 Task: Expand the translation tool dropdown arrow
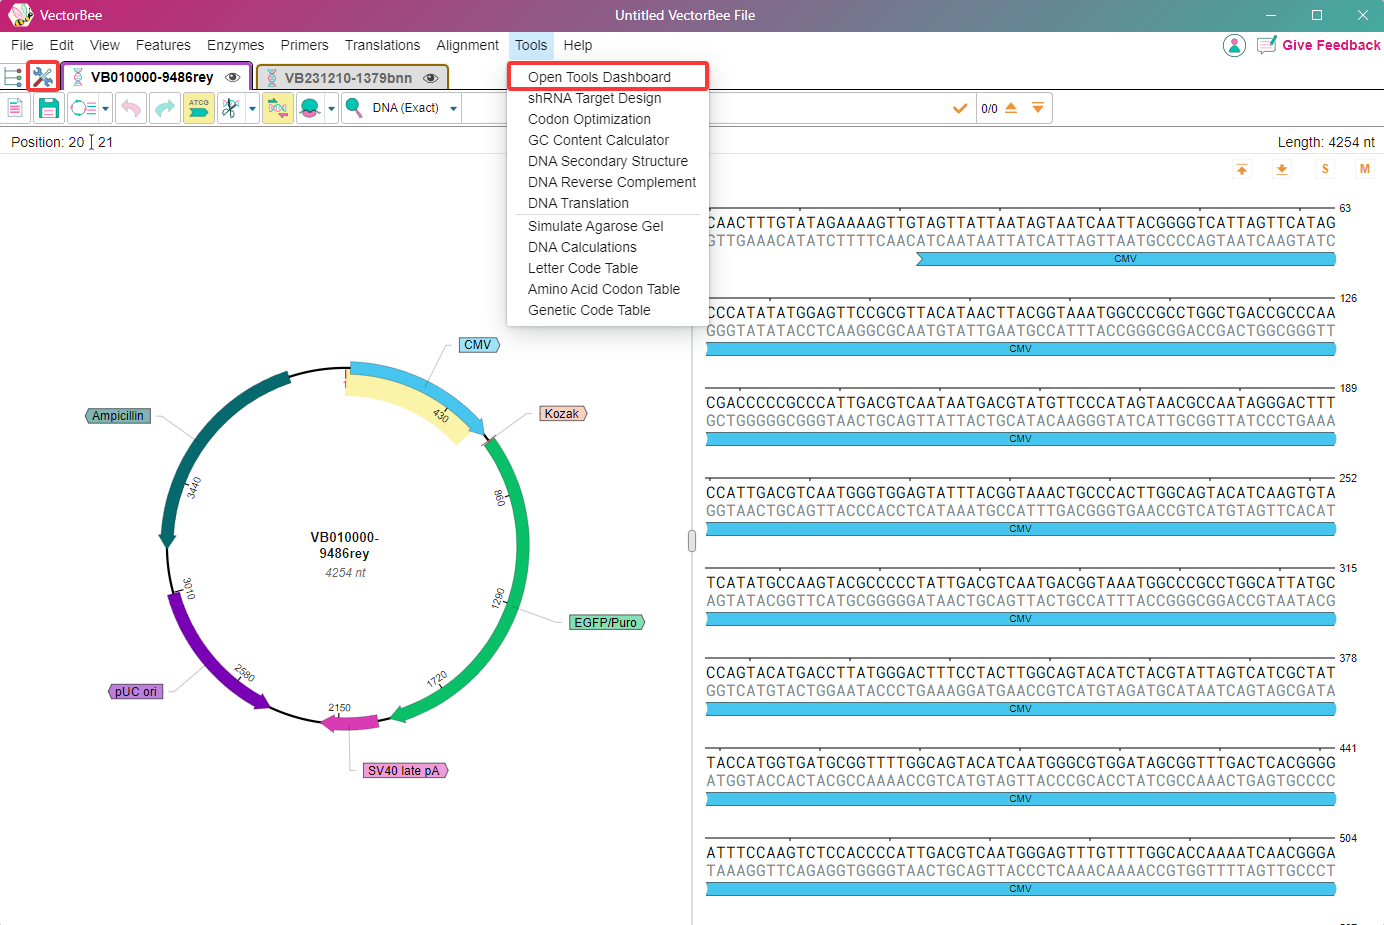click(x=331, y=109)
